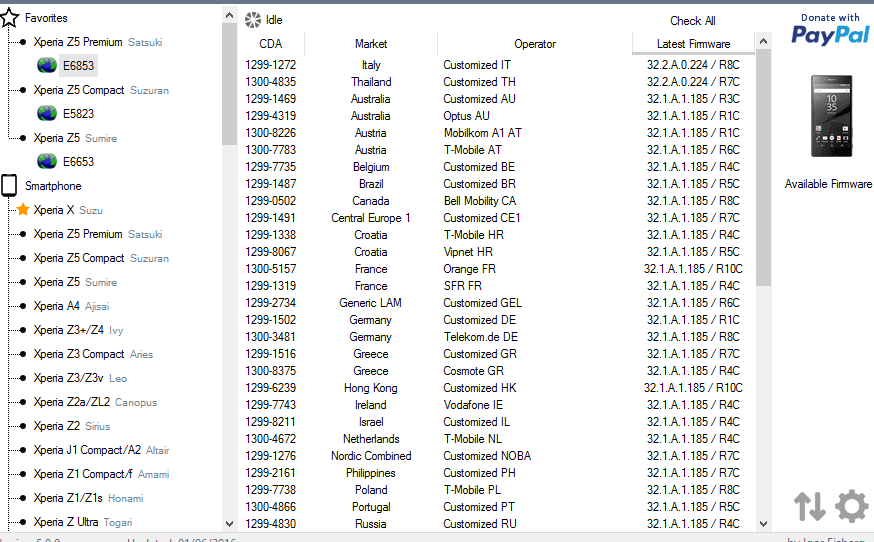Sort by the Latest Firmware column header

(x=693, y=43)
